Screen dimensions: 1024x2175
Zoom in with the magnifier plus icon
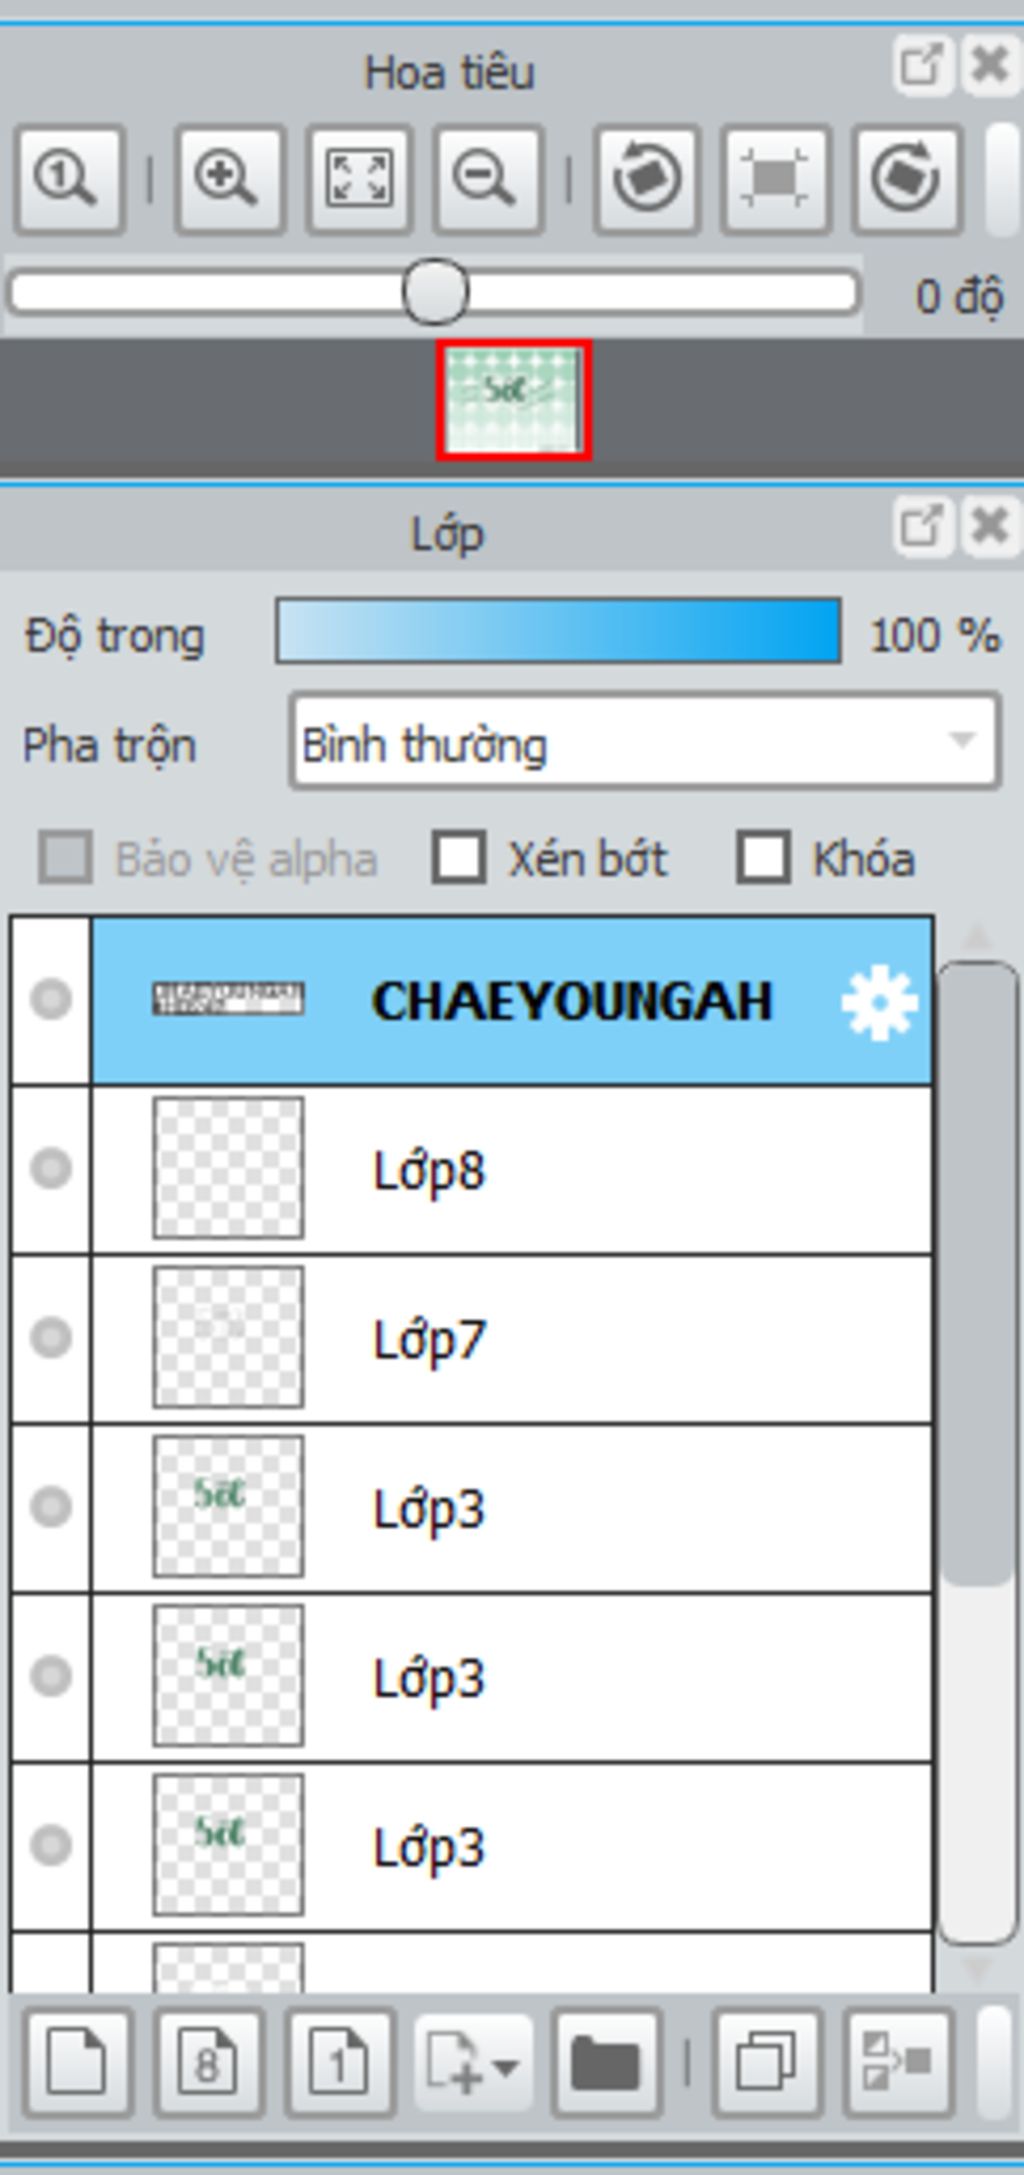pos(229,179)
